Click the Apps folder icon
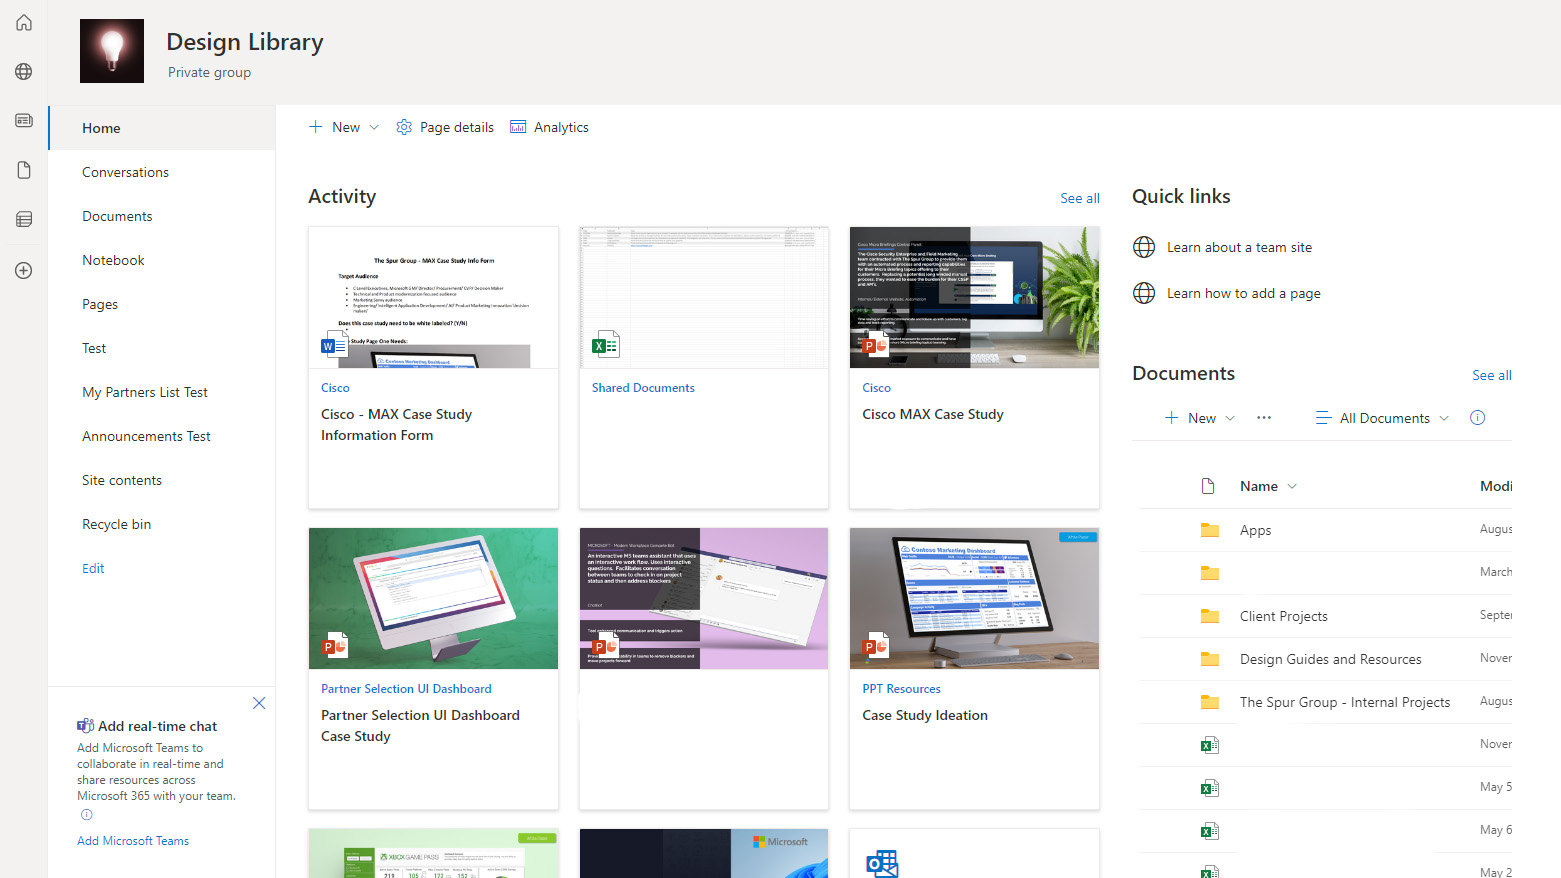This screenshot has height=878, width=1561. (1210, 530)
